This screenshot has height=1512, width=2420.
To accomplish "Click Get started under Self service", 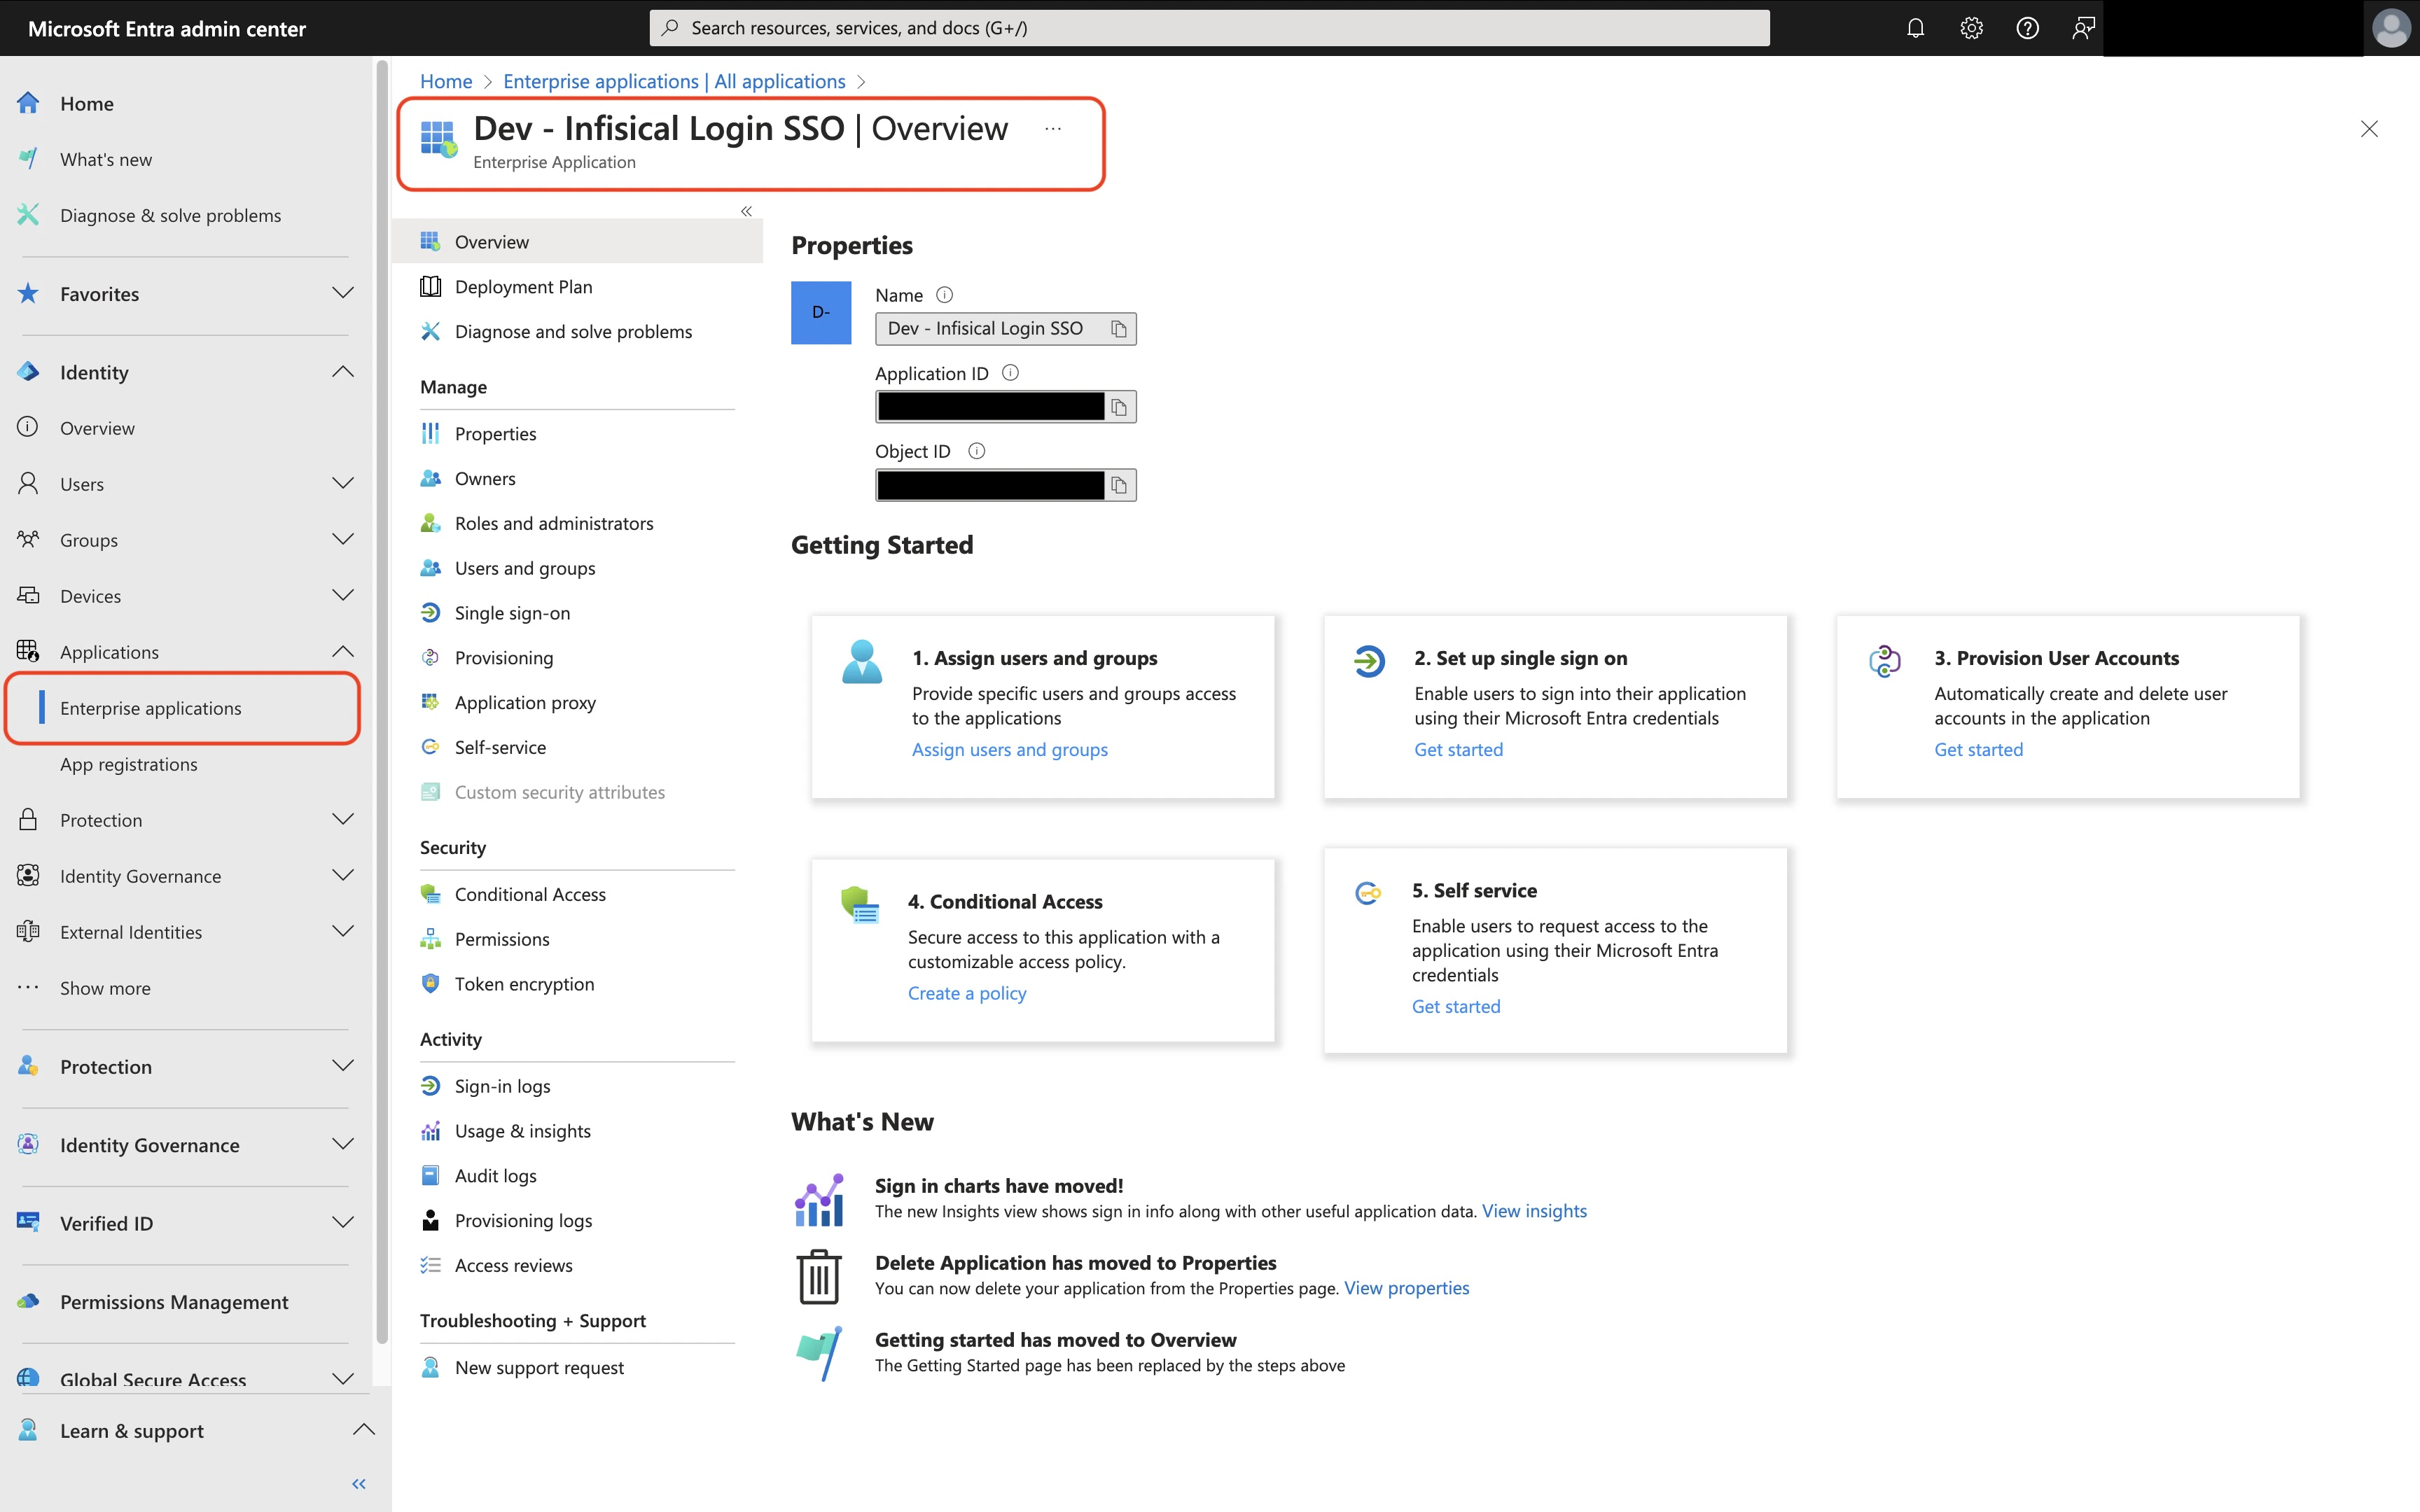I will pyautogui.click(x=1456, y=1006).
